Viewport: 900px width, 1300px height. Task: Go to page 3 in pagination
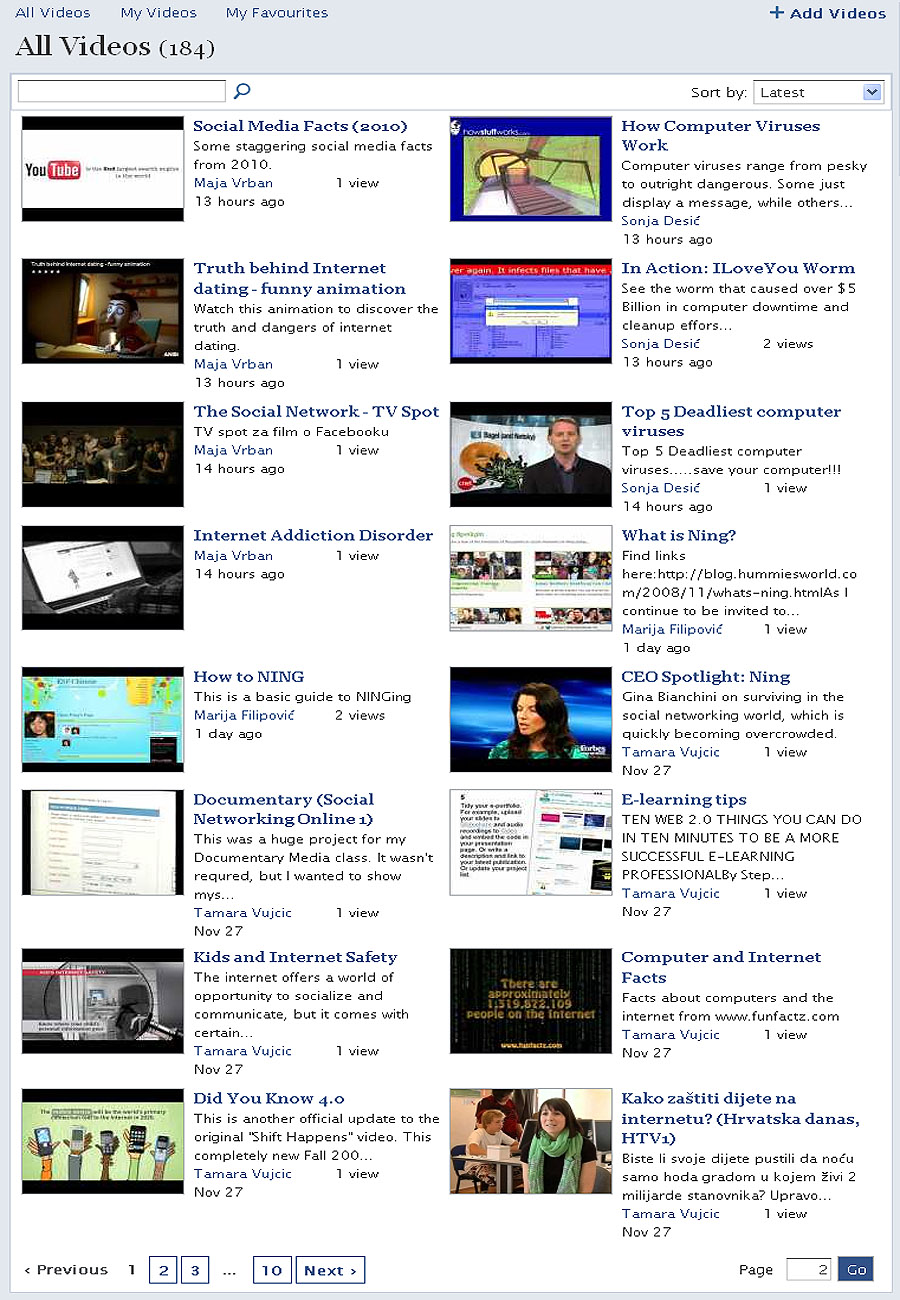(194, 1270)
